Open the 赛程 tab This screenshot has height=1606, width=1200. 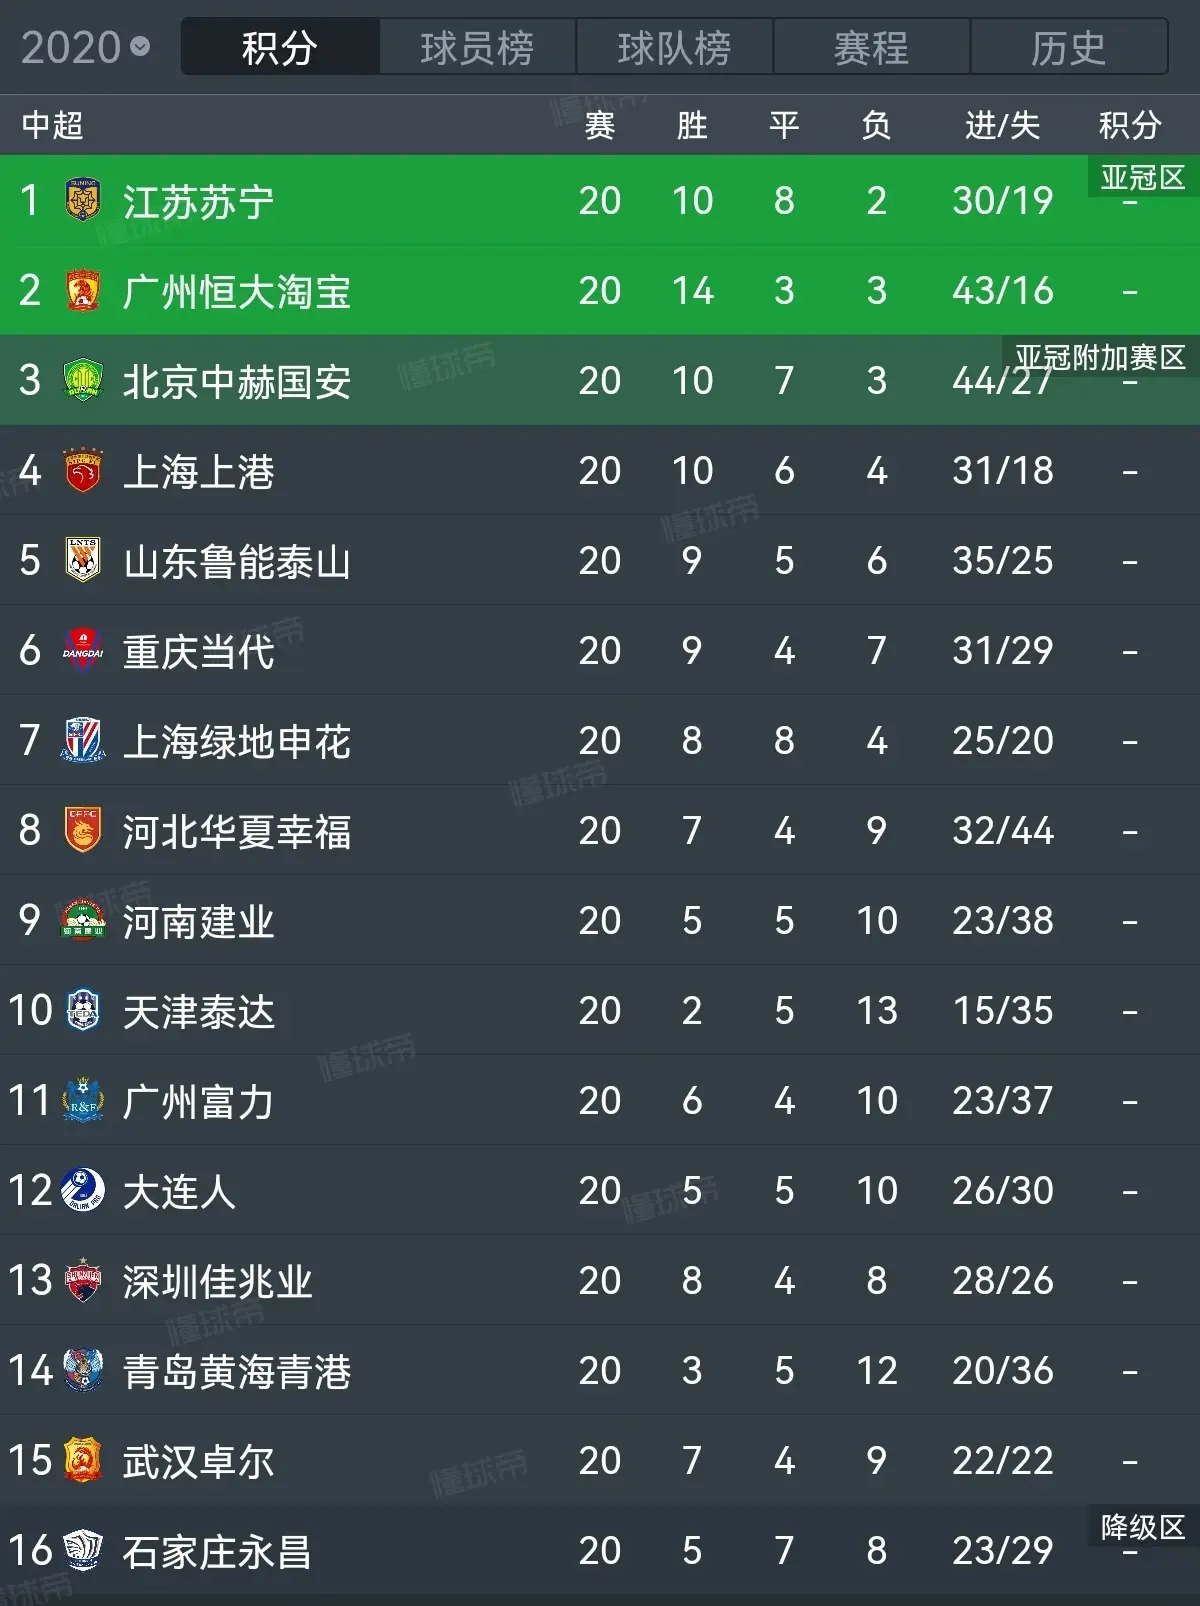coord(871,47)
